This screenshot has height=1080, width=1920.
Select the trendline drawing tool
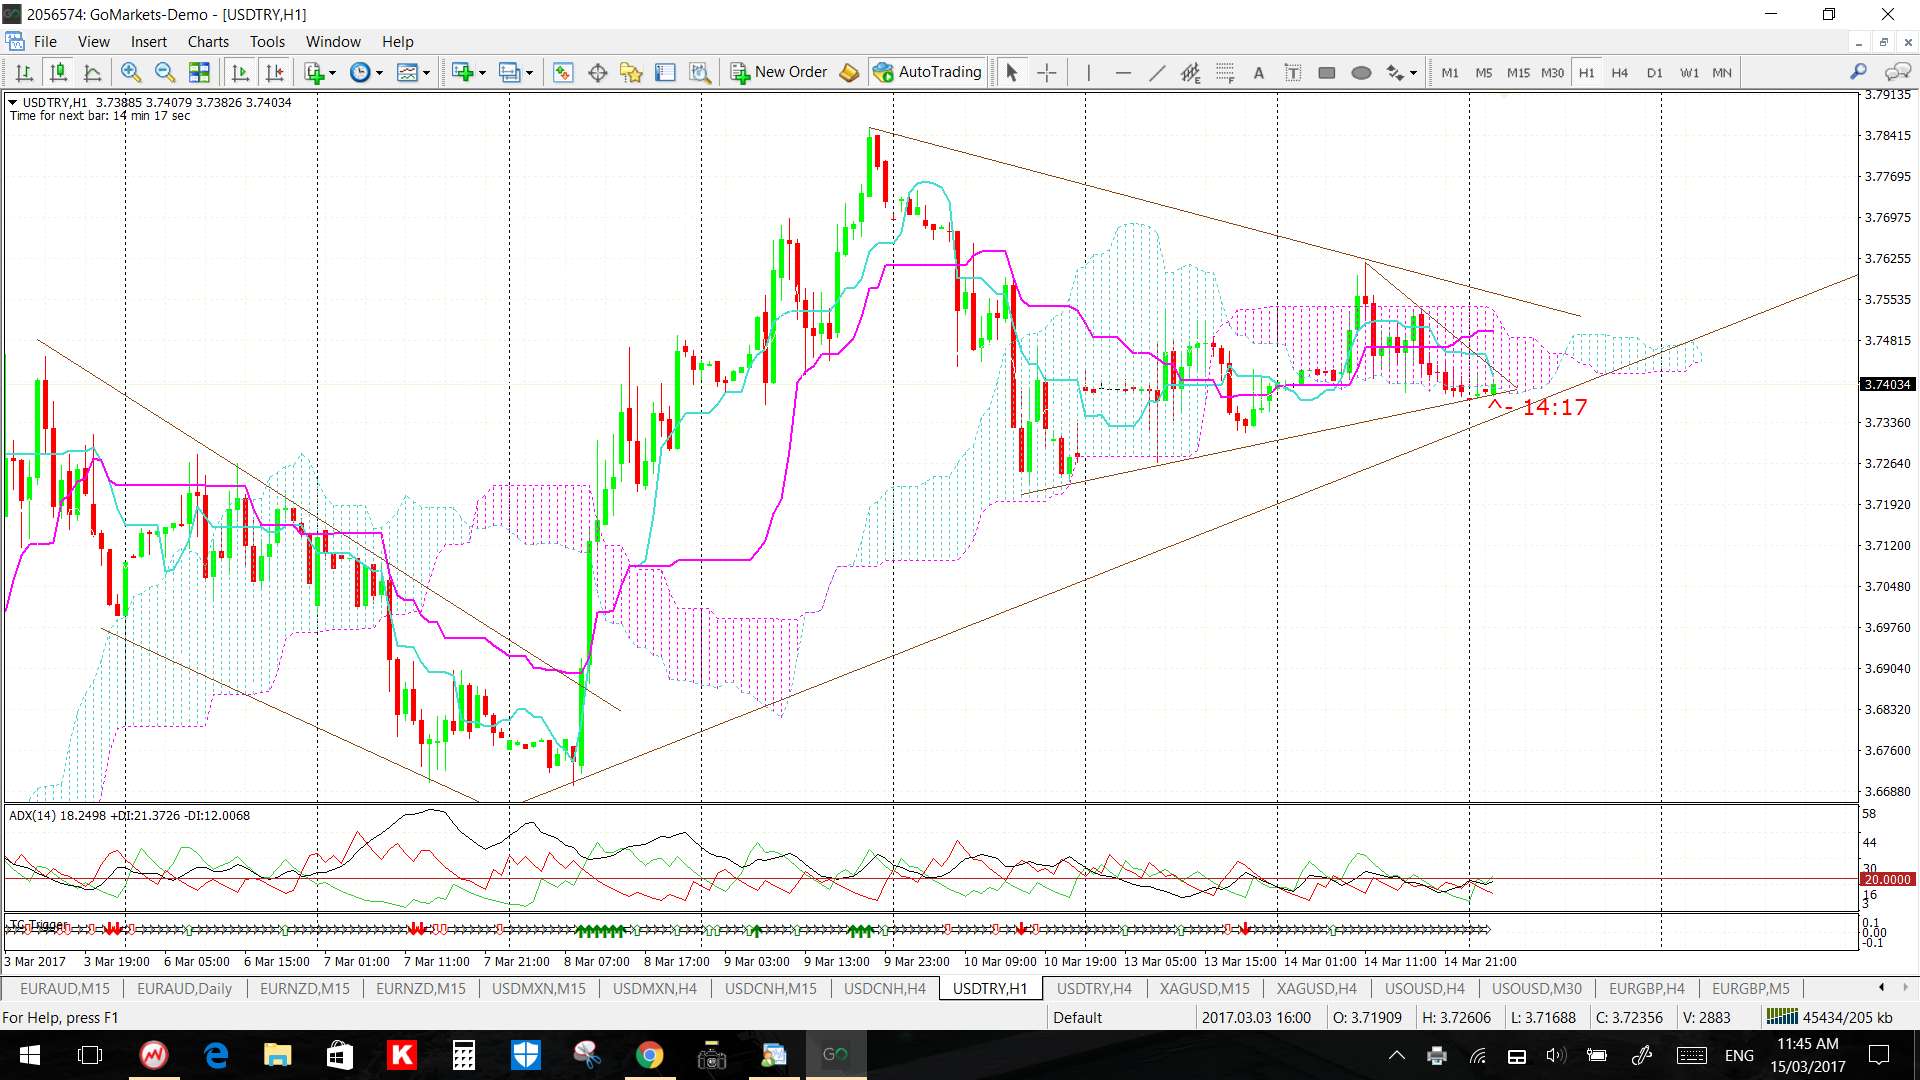(x=1157, y=72)
